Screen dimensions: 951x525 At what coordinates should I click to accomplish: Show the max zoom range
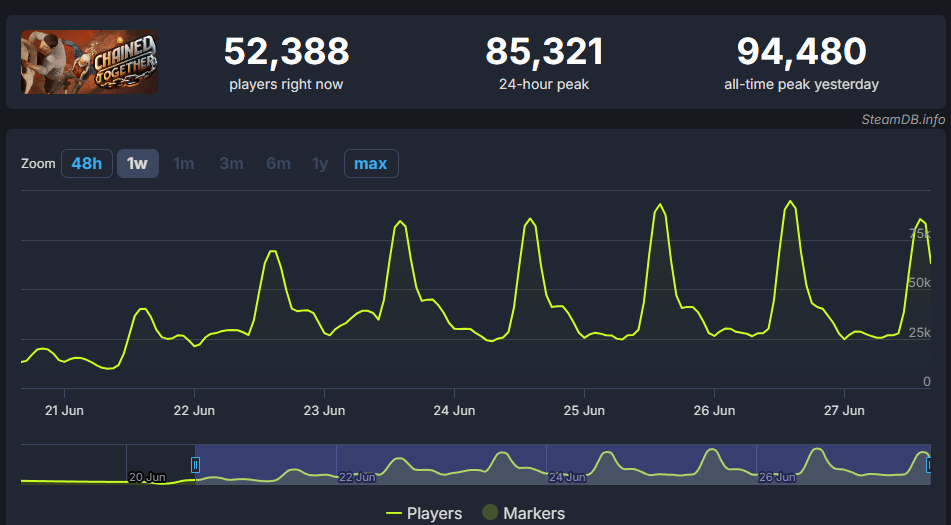[371, 164]
